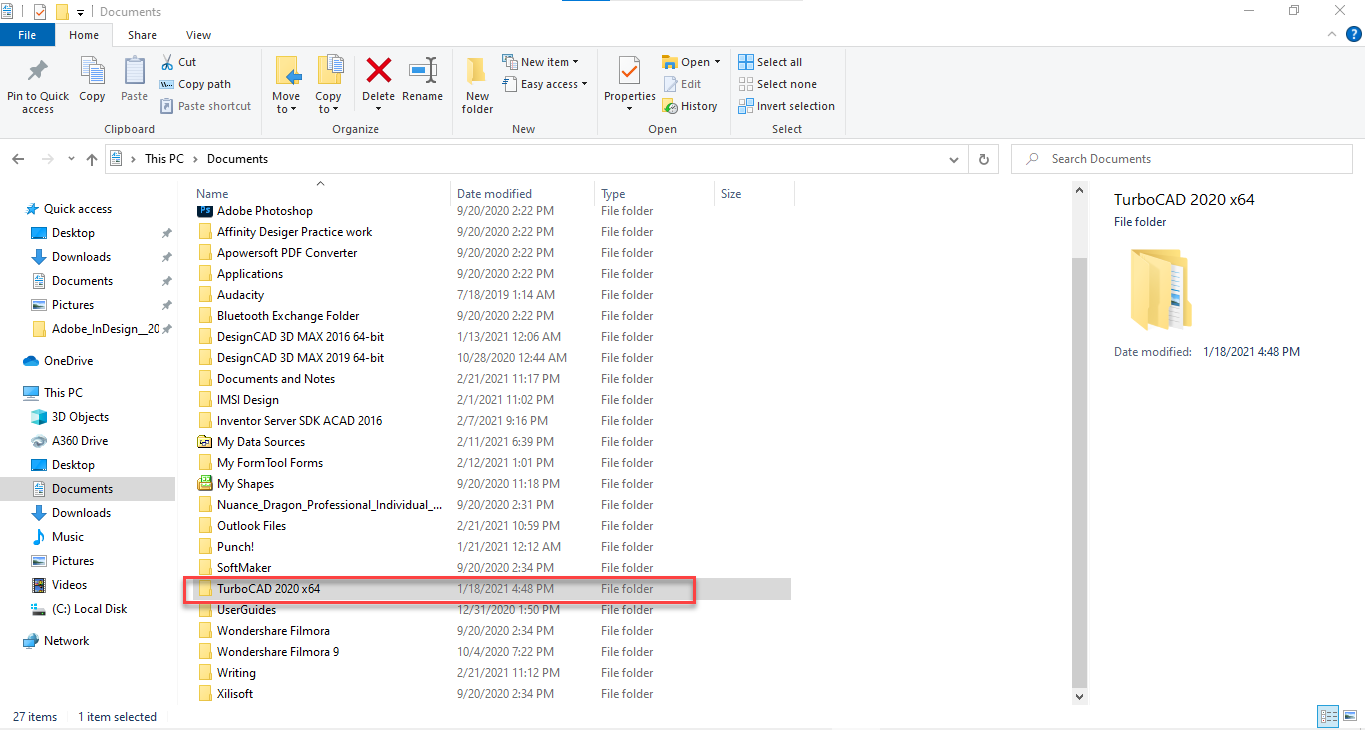Viewport: 1365px width, 730px height.
Task: Click Copy path in Clipboard group
Action: (195, 84)
